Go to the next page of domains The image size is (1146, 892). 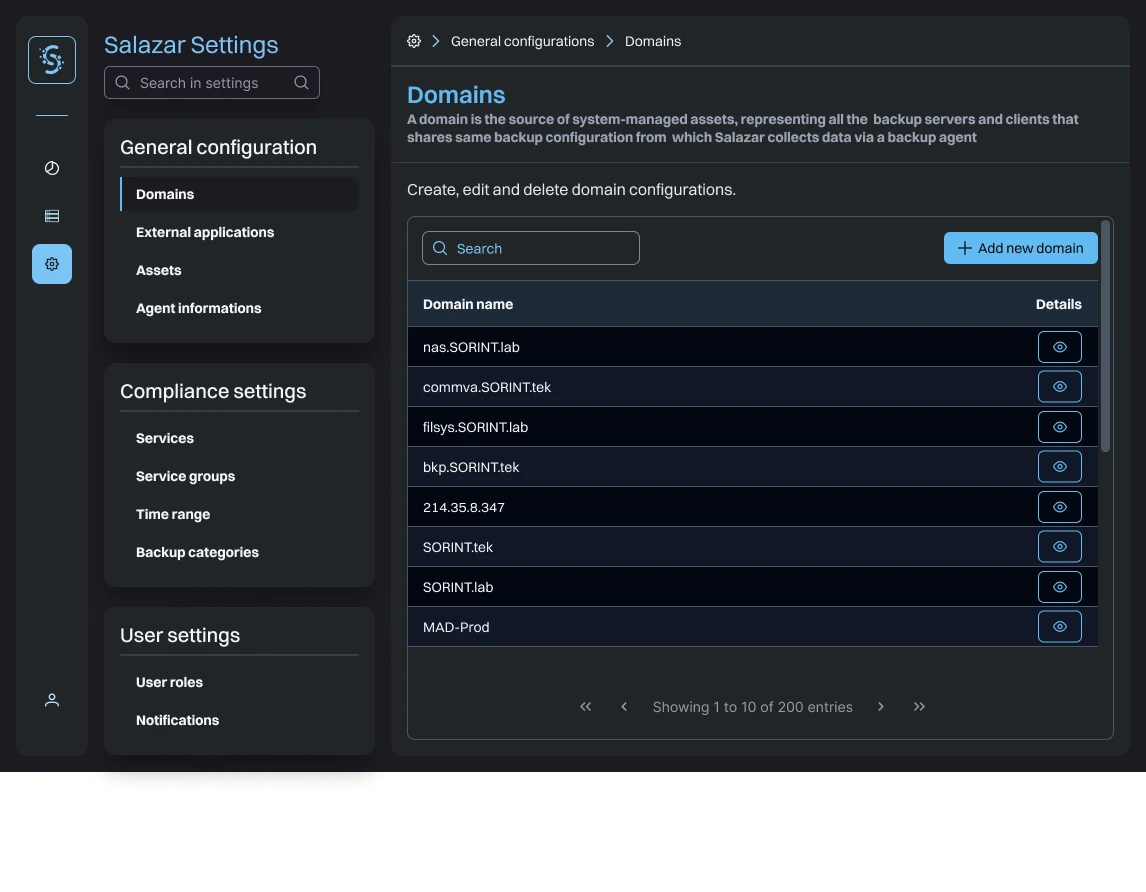(x=881, y=706)
